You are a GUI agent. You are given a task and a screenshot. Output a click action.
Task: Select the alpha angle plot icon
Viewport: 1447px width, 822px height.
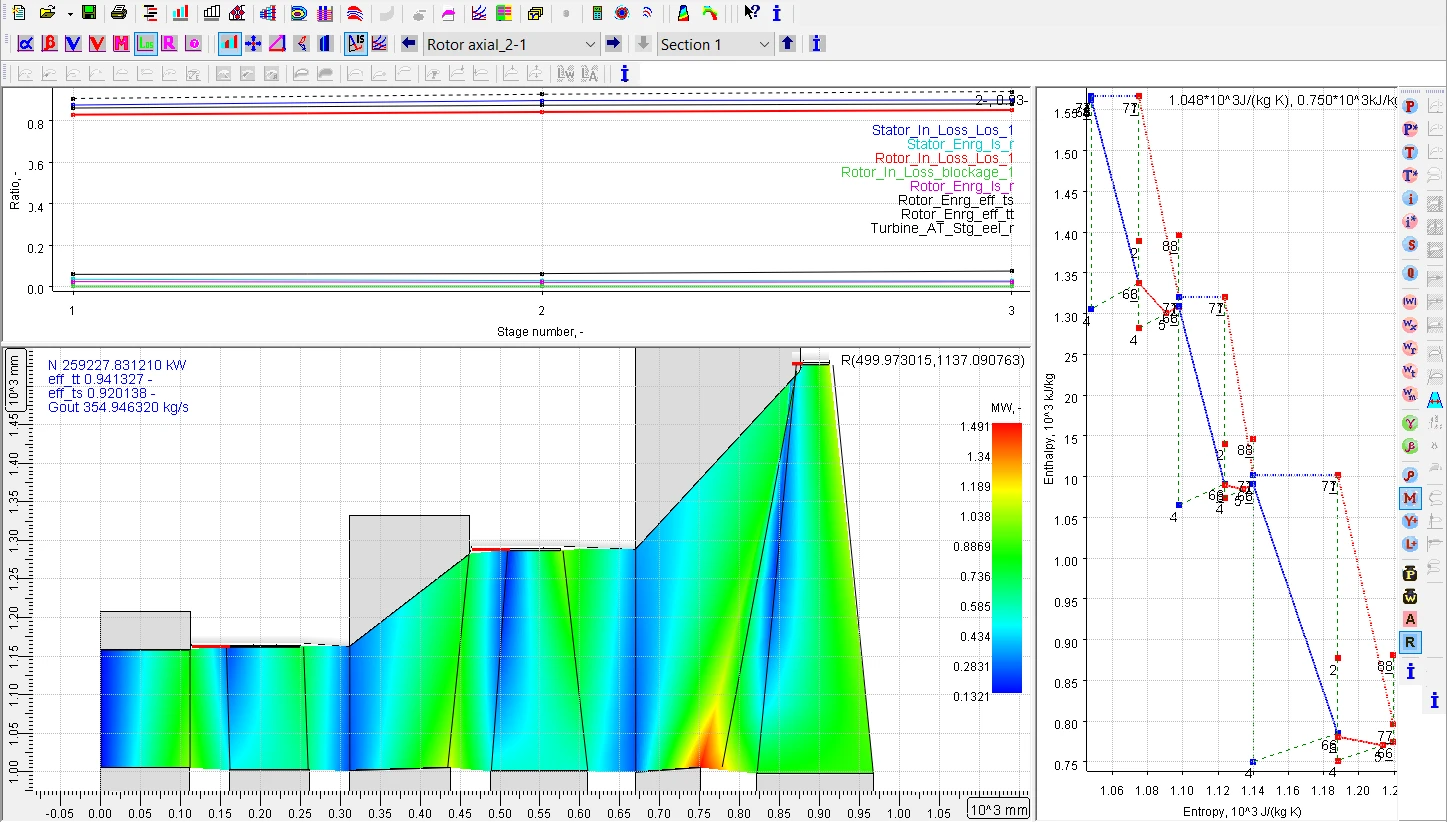tap(25, 44)
